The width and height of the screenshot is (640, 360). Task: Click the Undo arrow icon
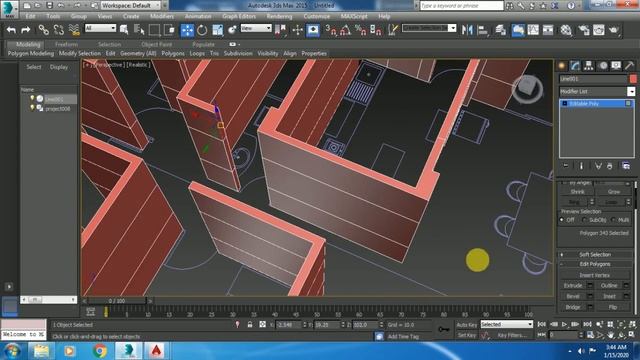11,30
